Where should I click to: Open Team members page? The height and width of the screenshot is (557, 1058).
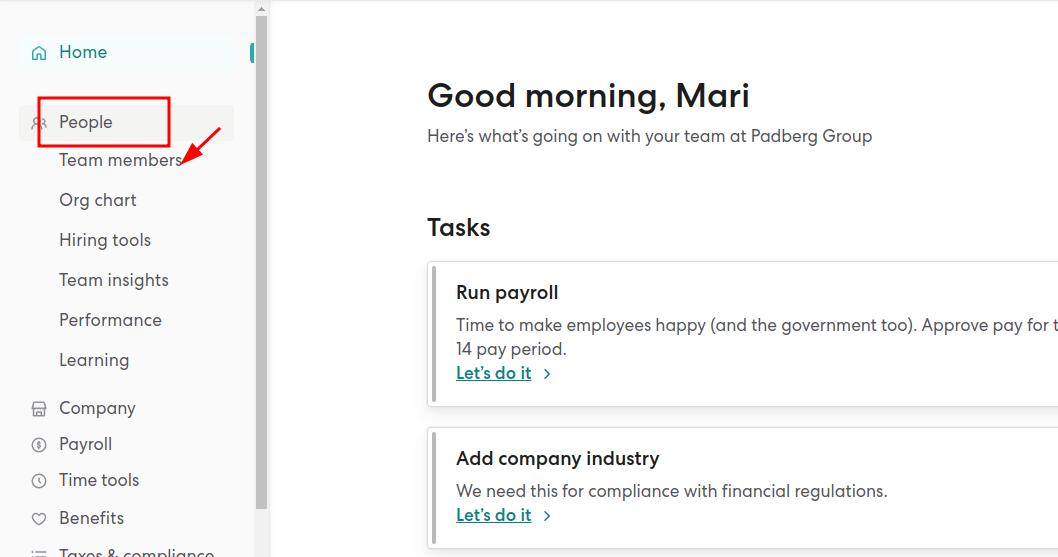point(119,160)
